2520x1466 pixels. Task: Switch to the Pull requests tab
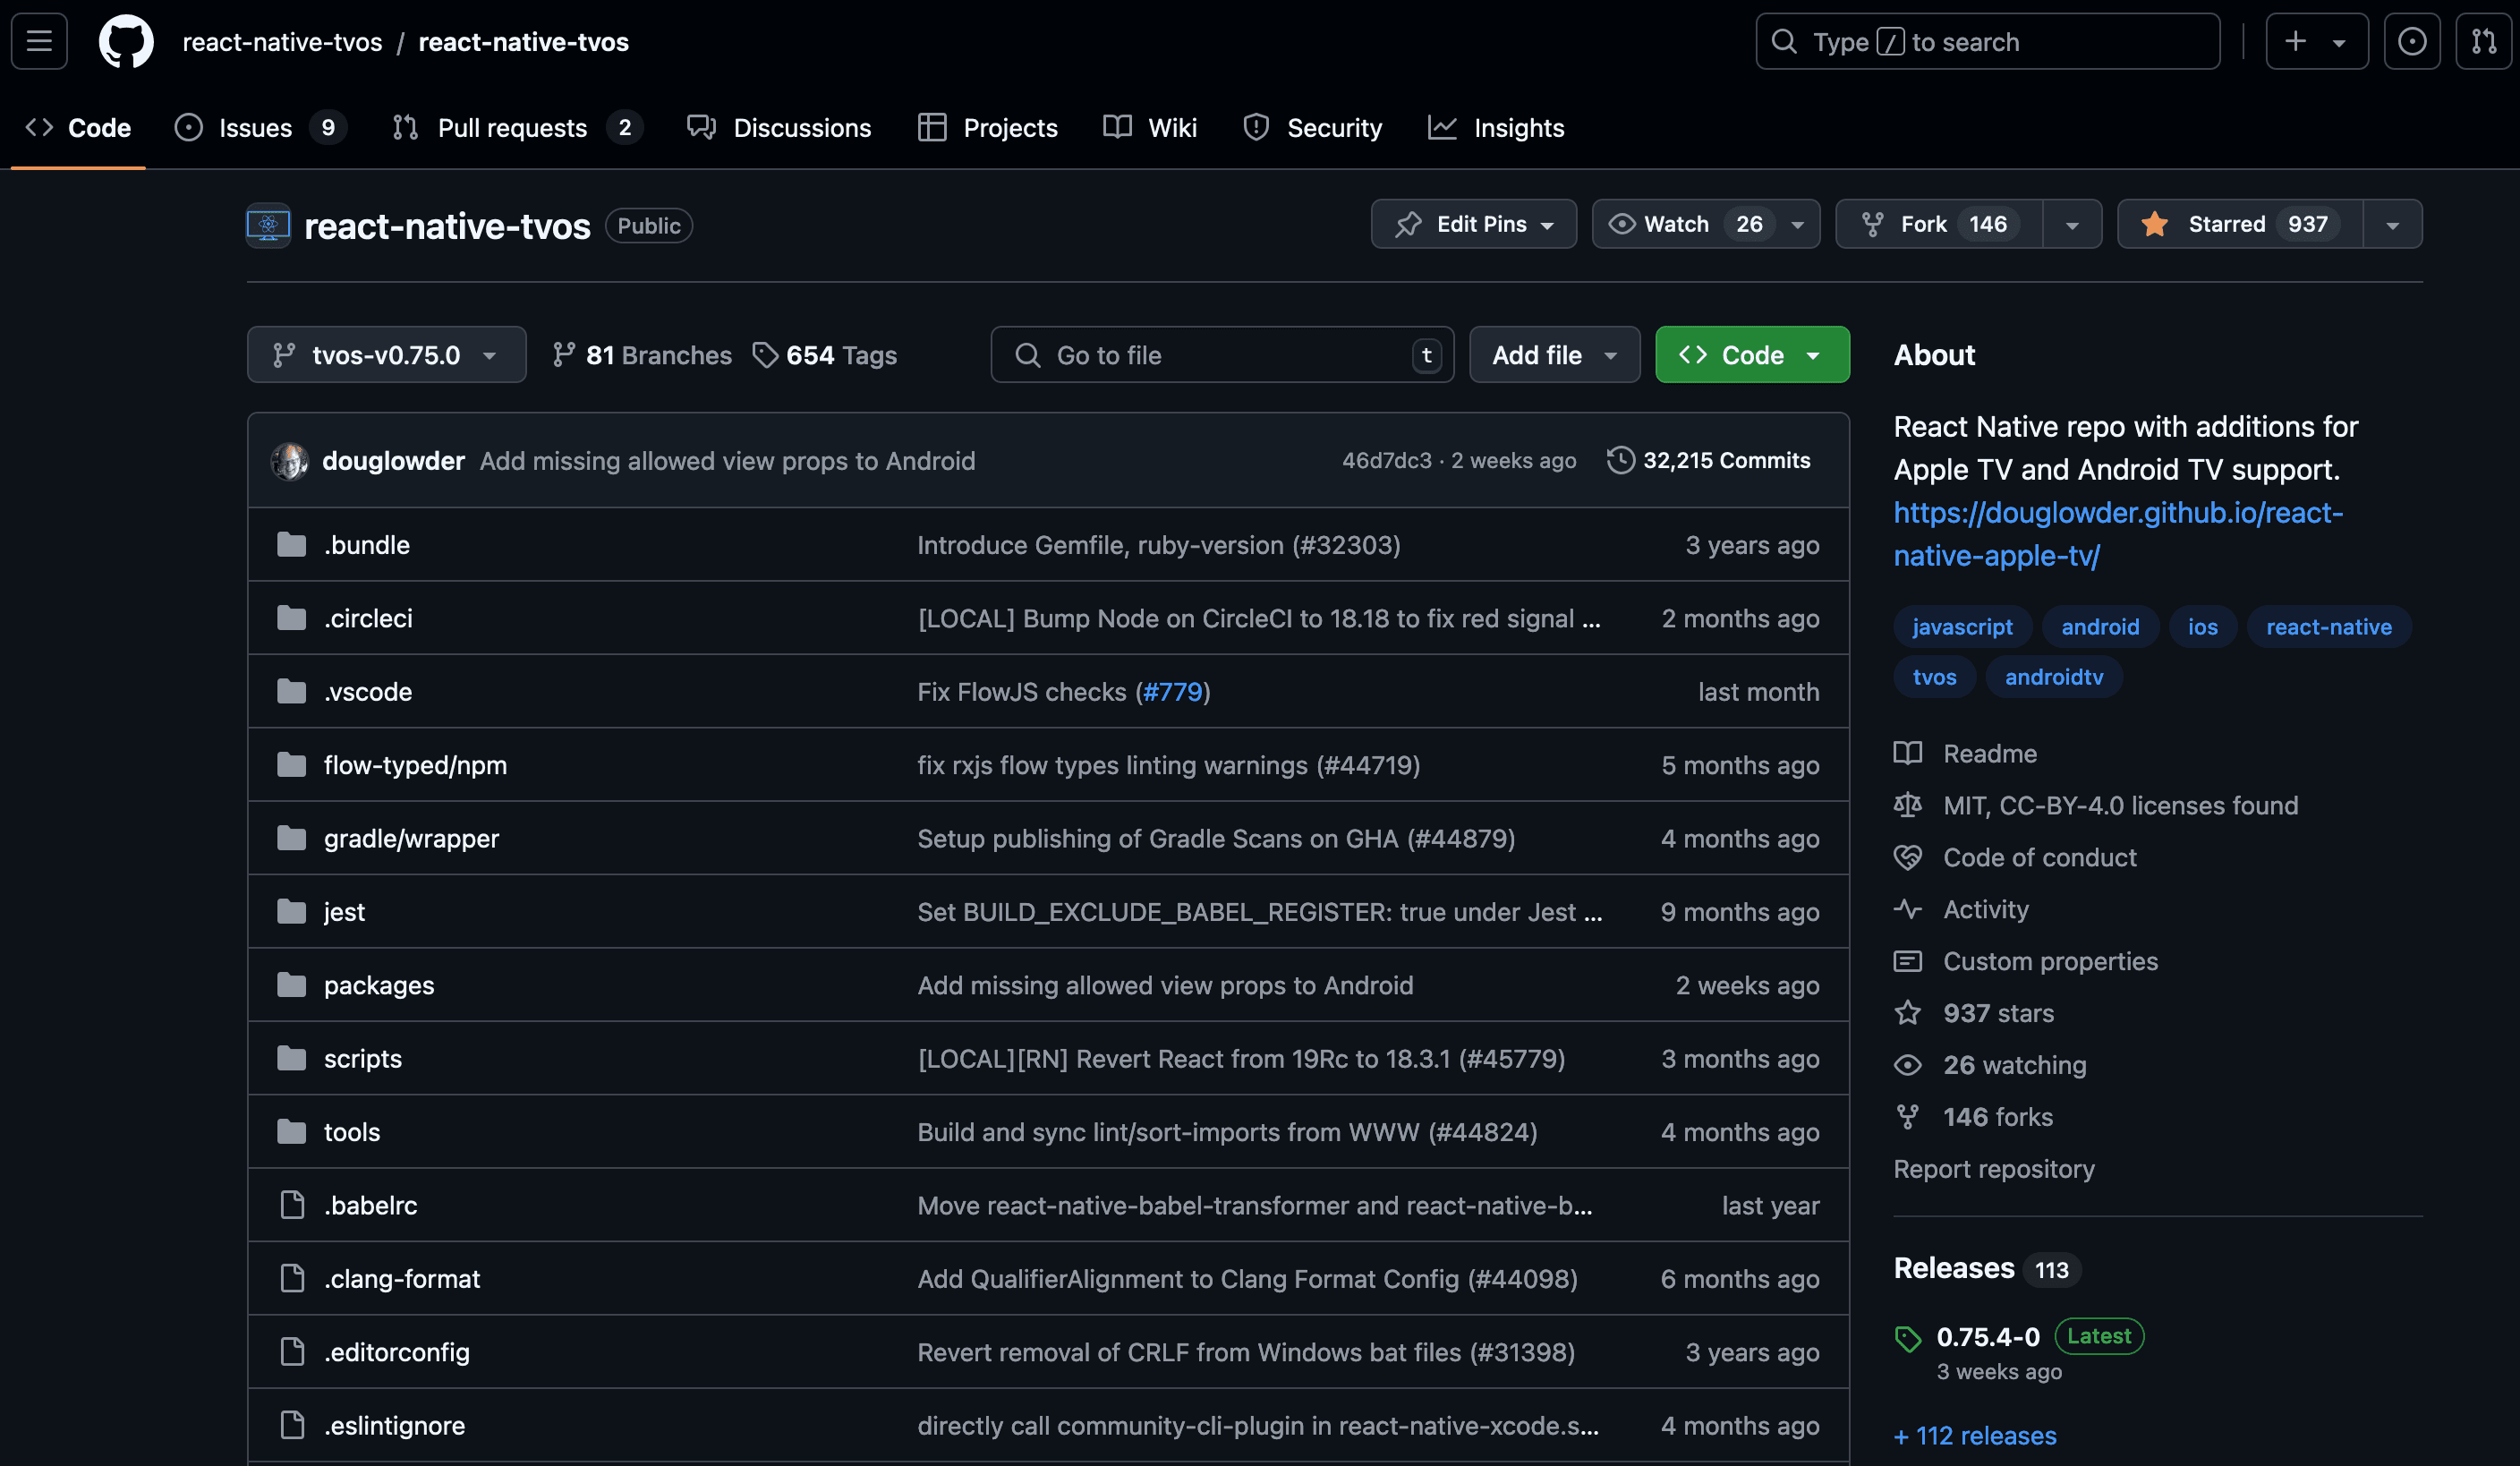pyautogui.click(x=517, y=127)
